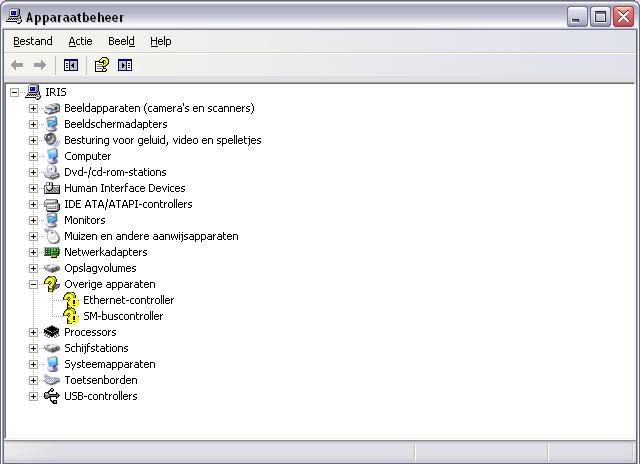The height and width of the screenshot is (464, 640).
Task: Click the Human Interface Devices icon
Action: coord(52,188)
